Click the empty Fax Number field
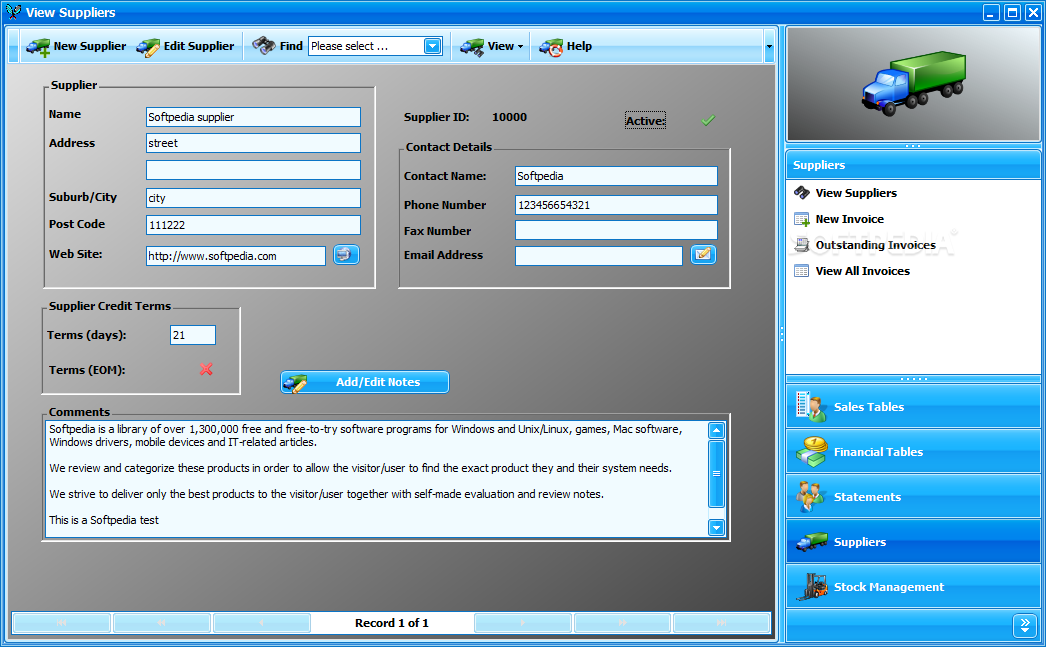The height and width of the screenshot is (647, 1046). [616, 230]
